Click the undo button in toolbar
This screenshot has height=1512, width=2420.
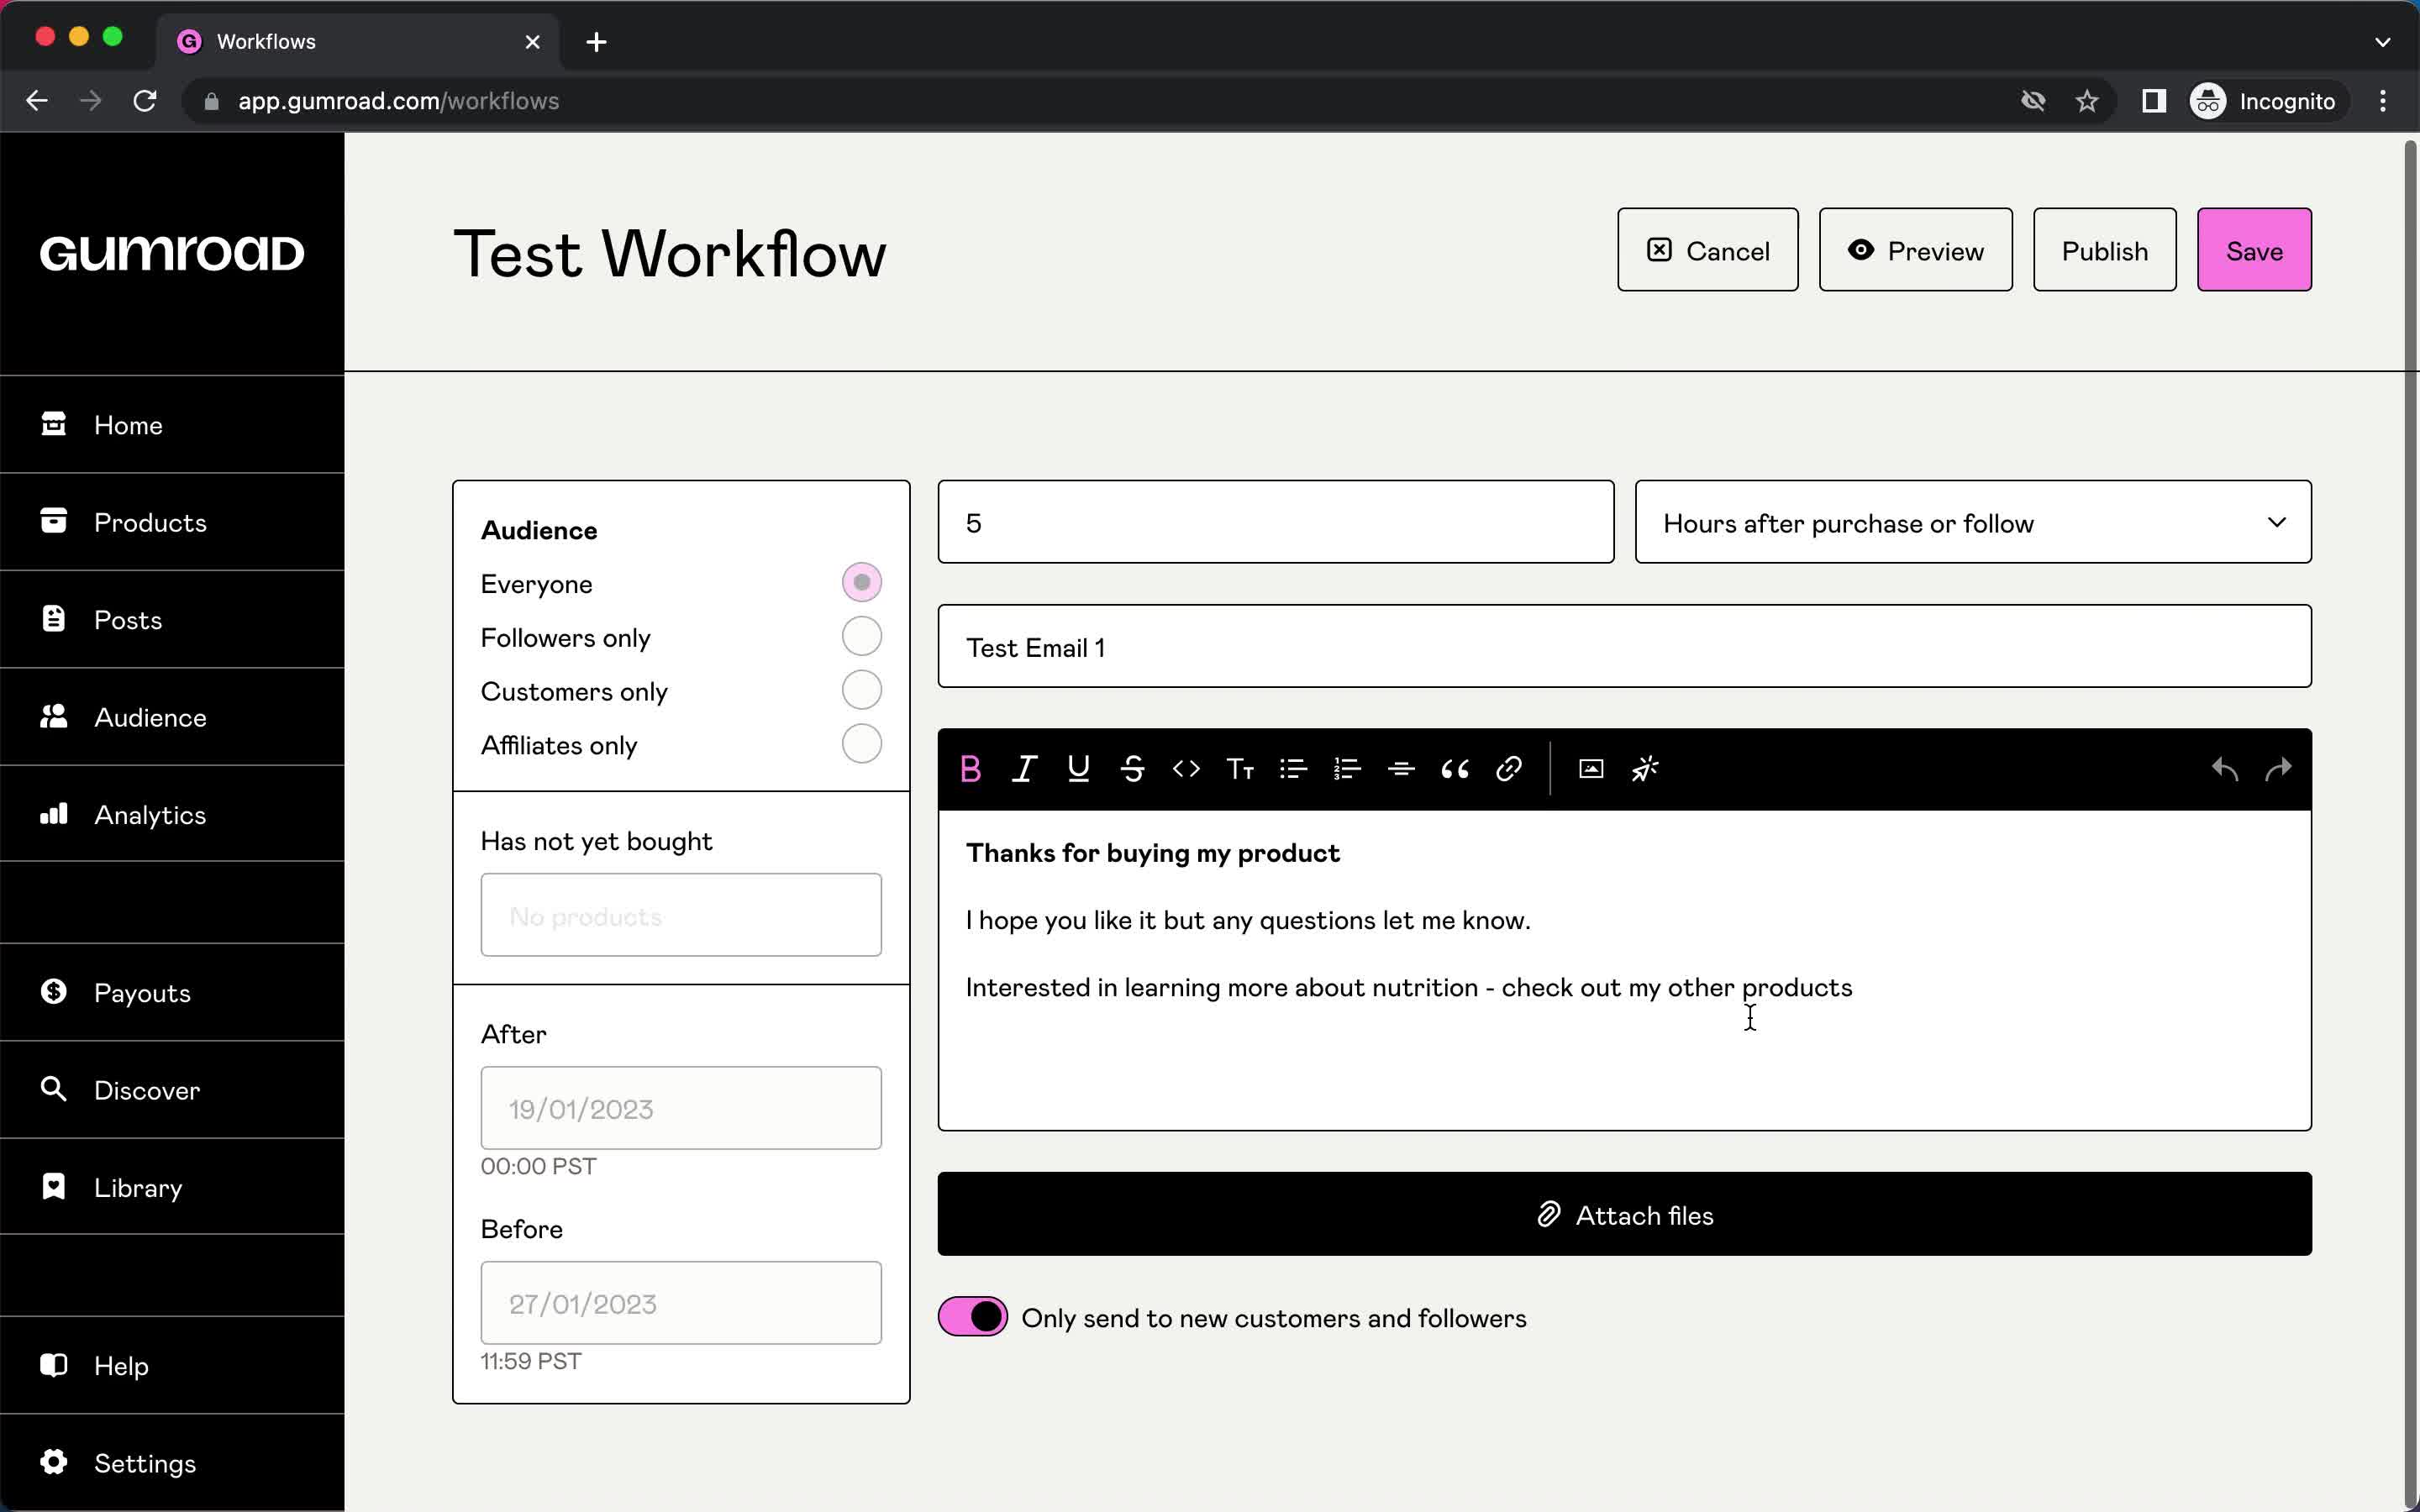[2225, 769]
